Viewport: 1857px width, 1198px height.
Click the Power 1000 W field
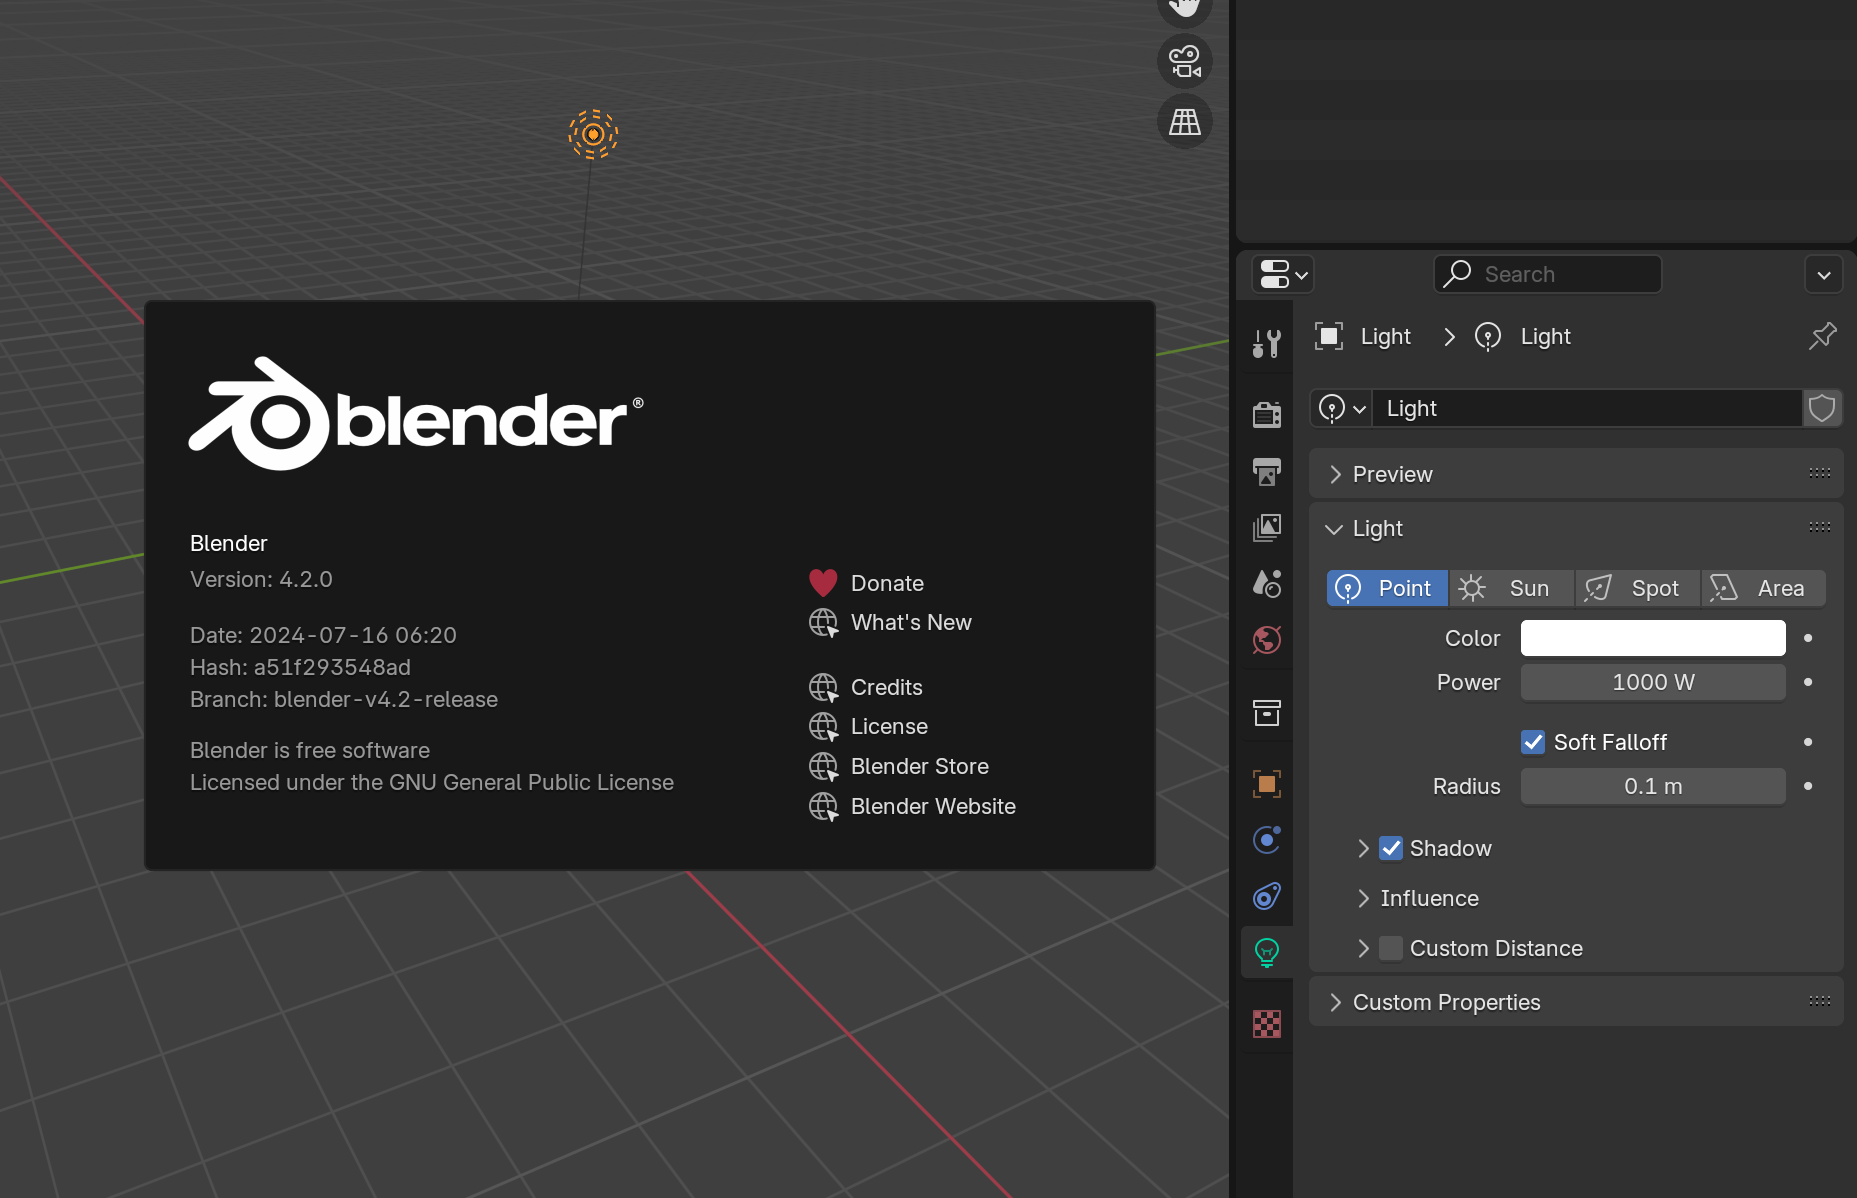[1653, 682]
